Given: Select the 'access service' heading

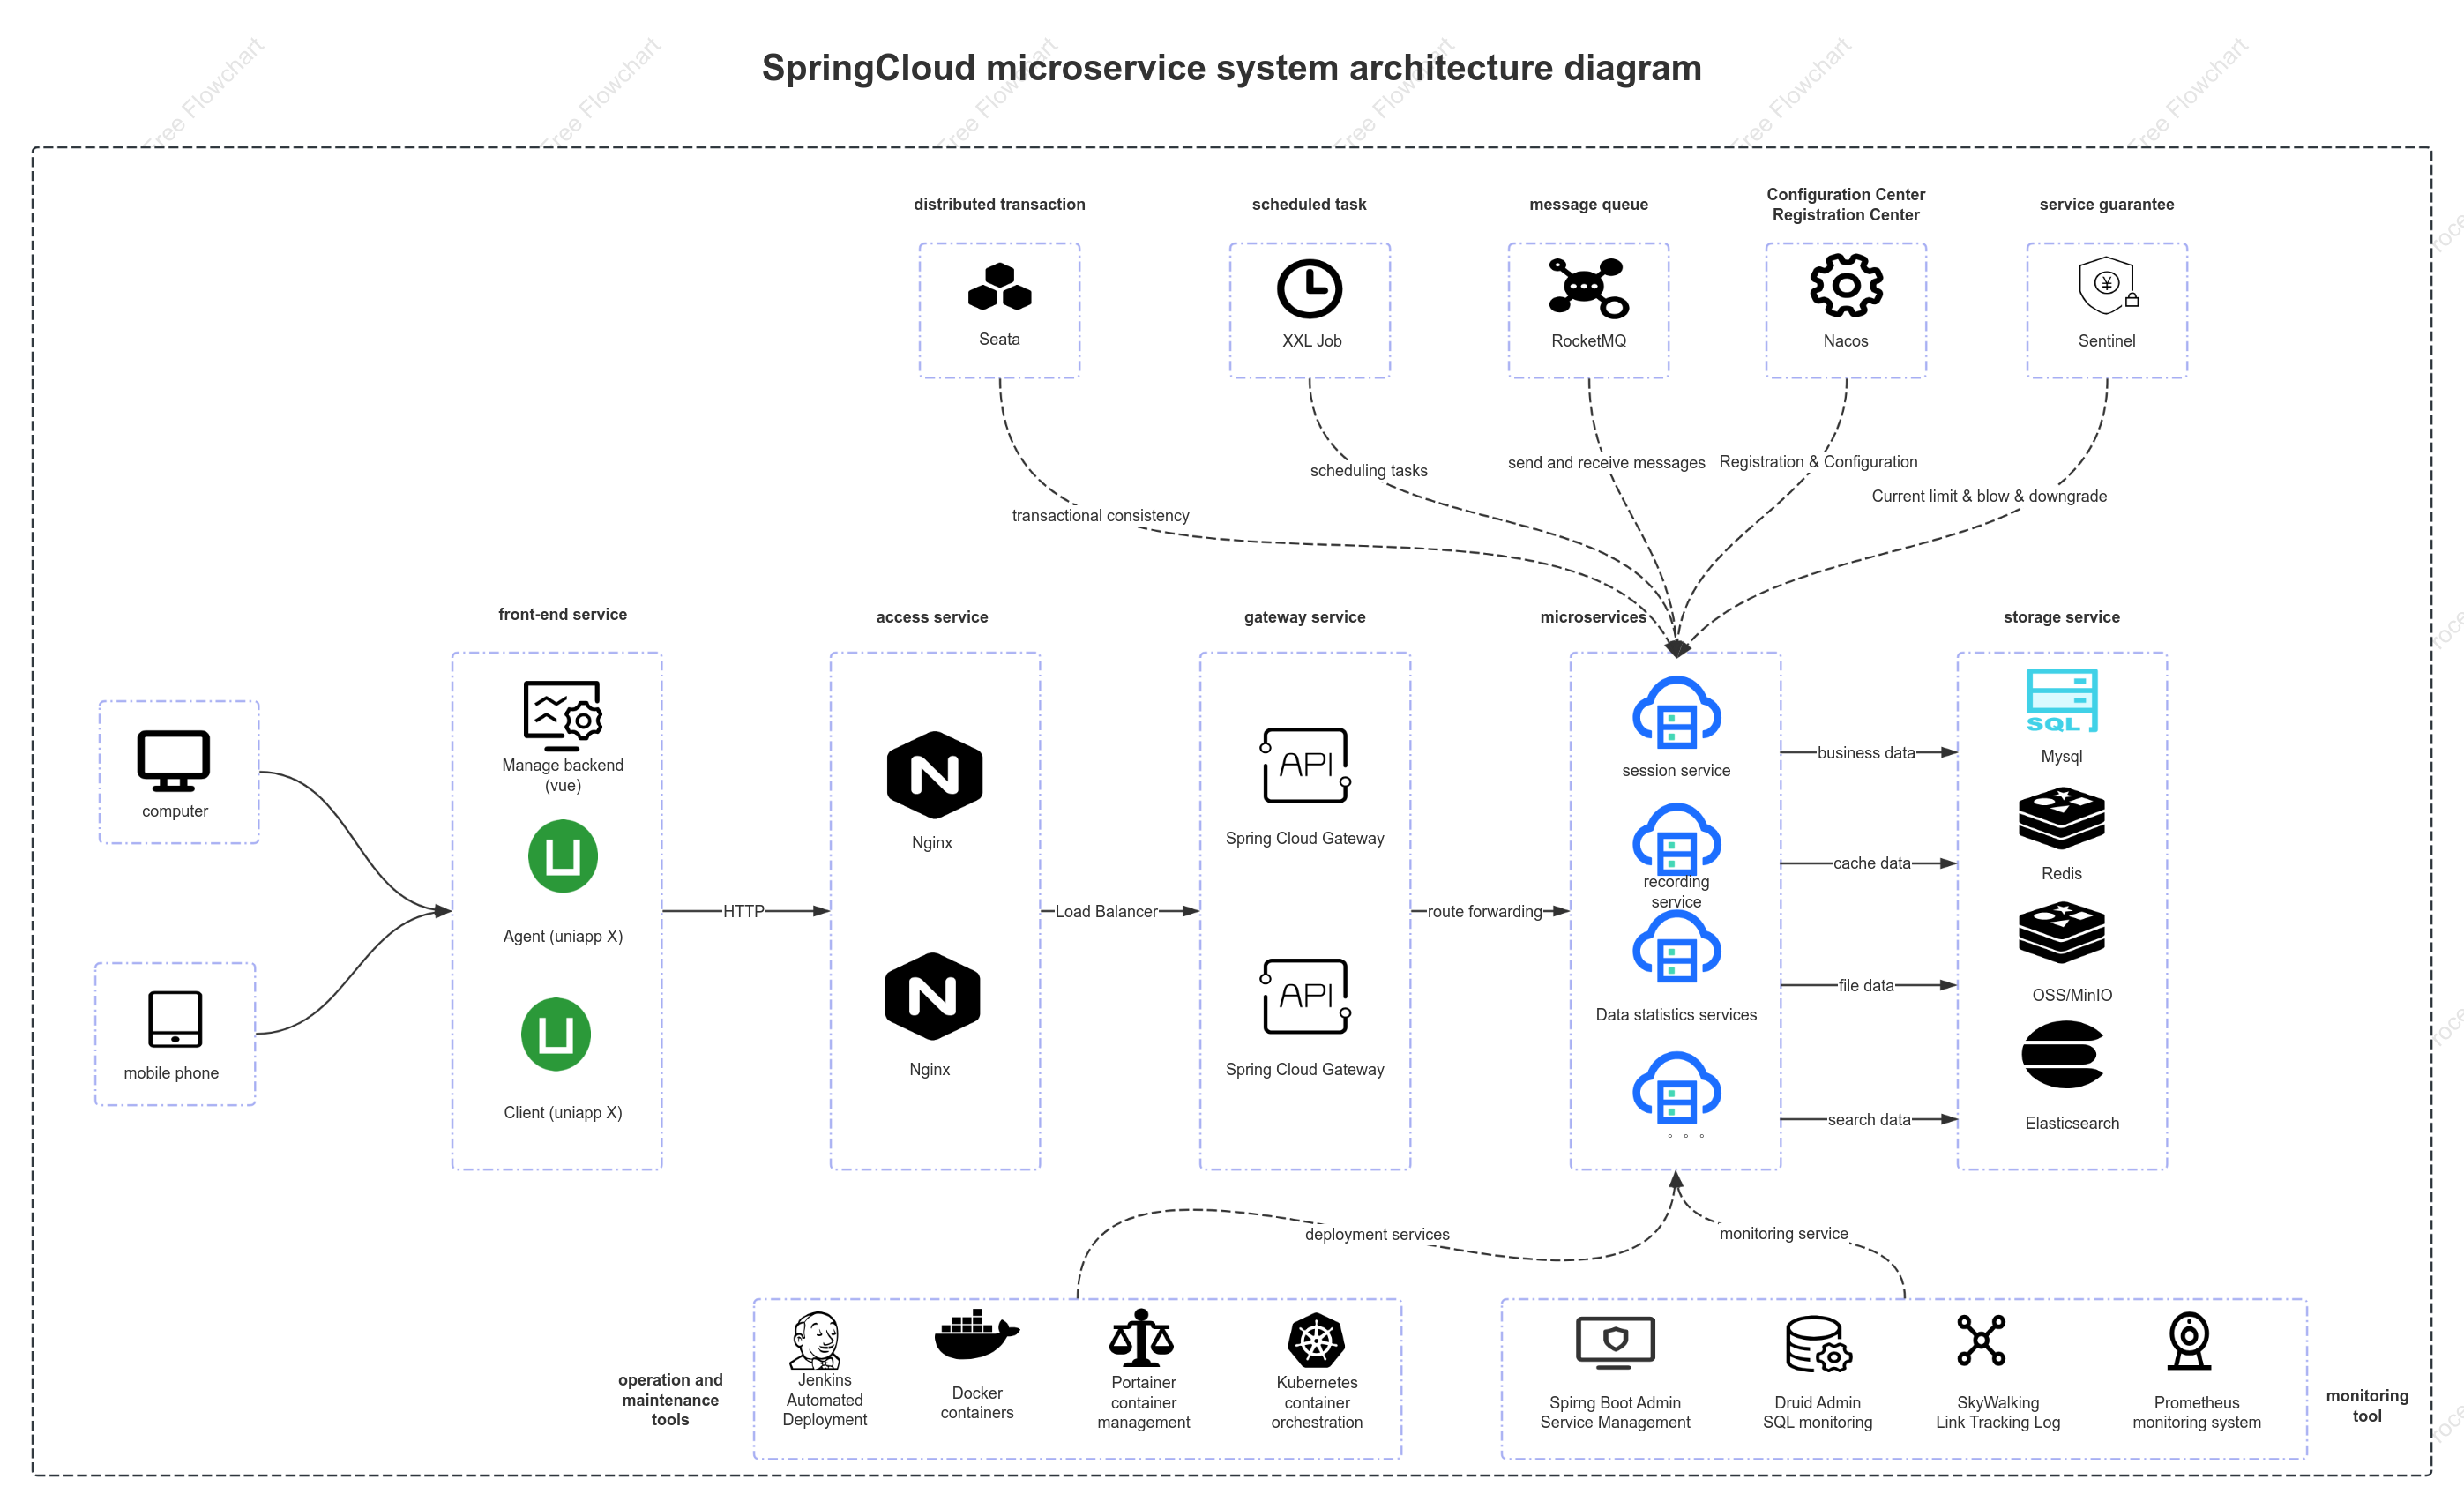Looking at the screenshot, I should coord(932,617).
